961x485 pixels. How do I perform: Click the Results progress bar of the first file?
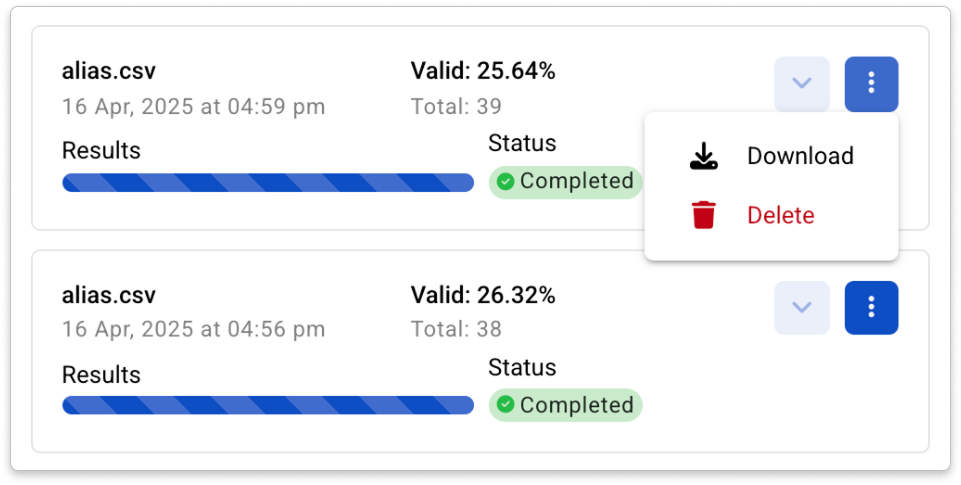point(268,182)
